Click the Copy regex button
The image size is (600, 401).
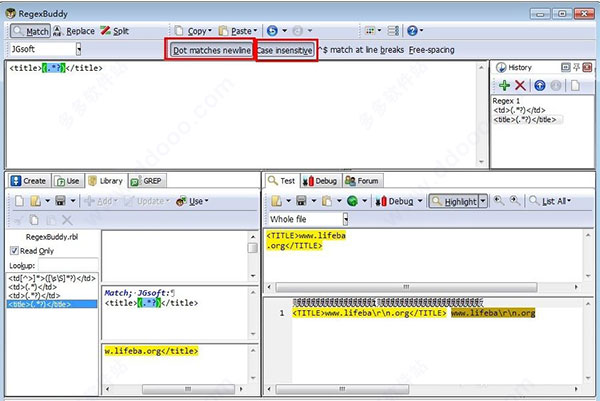[191, 31]
